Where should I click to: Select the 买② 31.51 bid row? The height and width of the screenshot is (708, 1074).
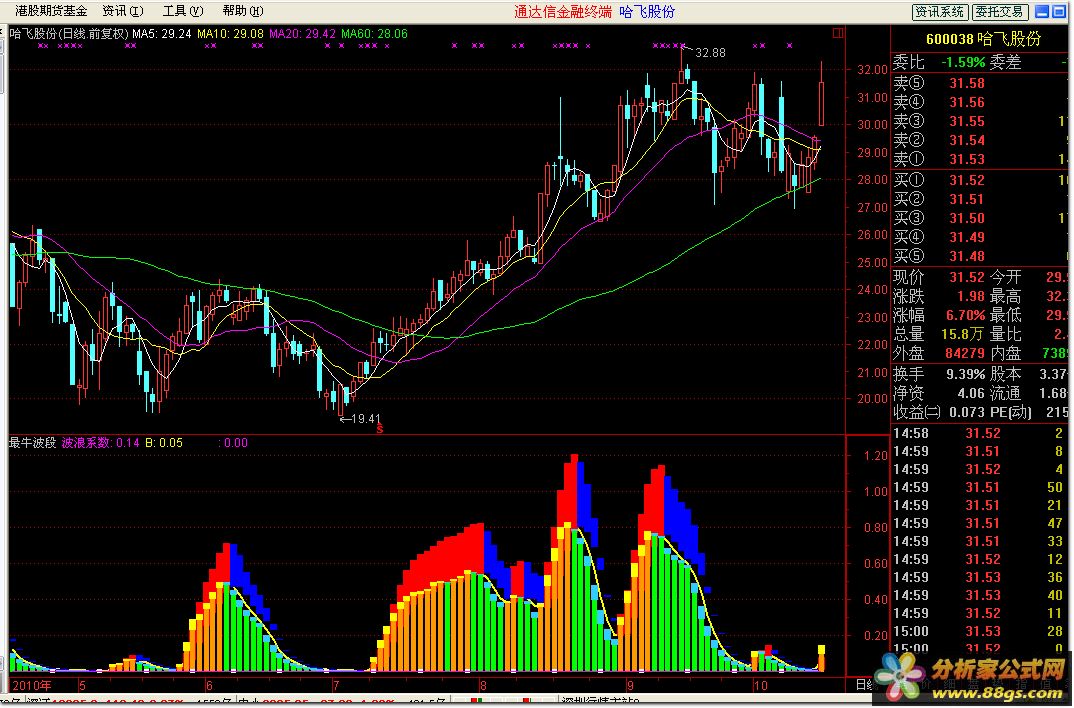click(981, 200)
